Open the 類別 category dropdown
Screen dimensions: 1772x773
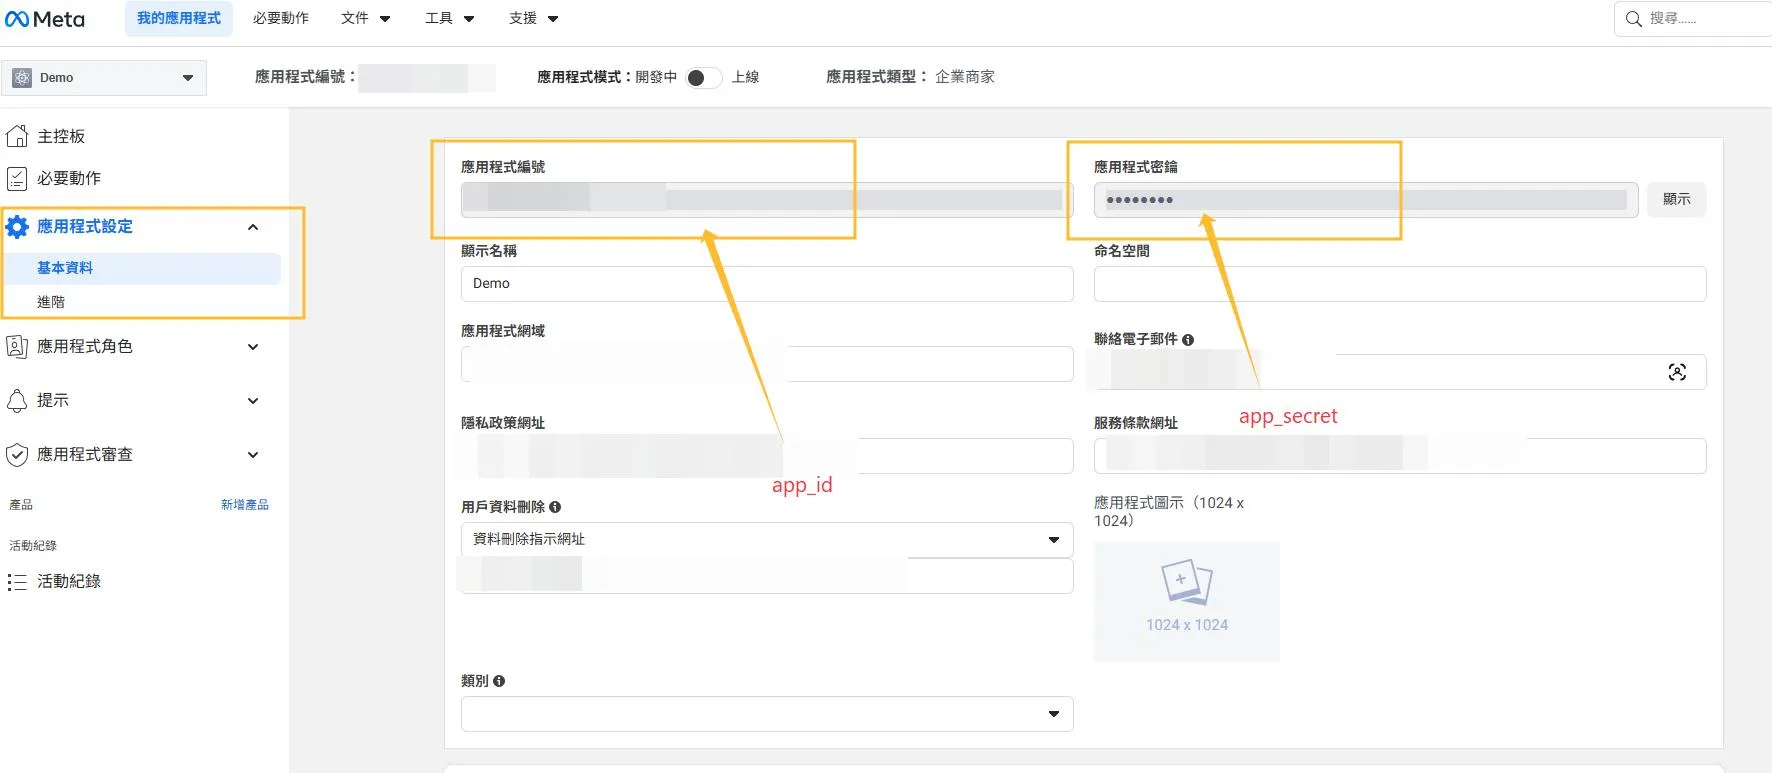pyautogui.click(x=767, y=714)
